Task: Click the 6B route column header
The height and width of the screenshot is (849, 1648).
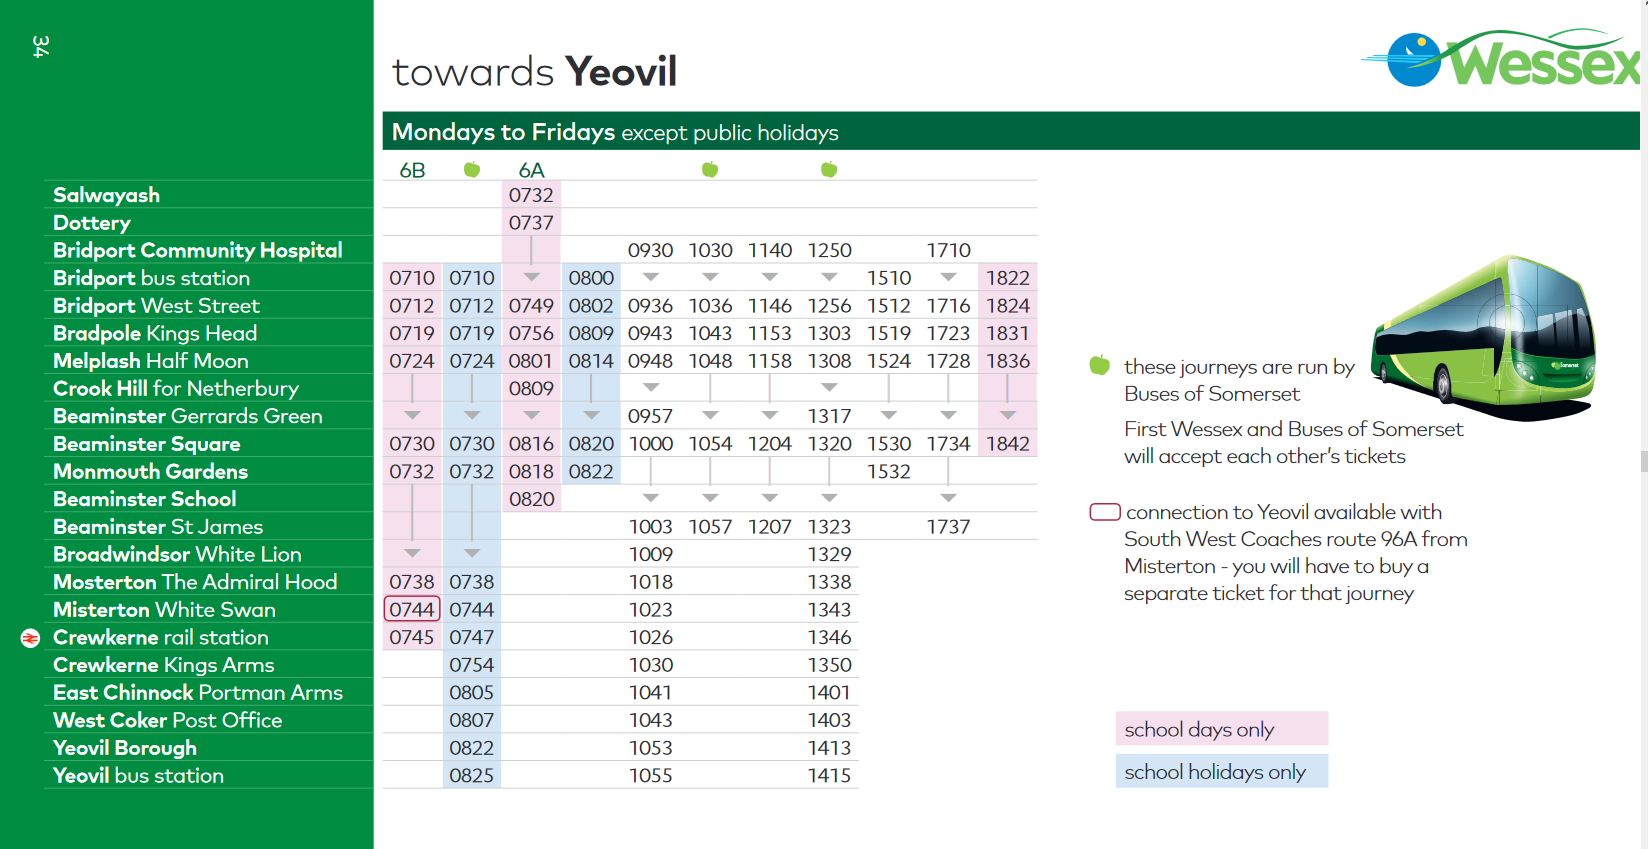Action: [x=412, y=170]
